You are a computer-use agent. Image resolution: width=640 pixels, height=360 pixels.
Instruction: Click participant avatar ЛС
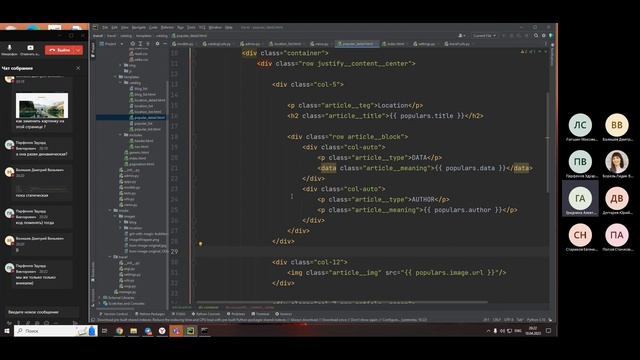[580, 125]
